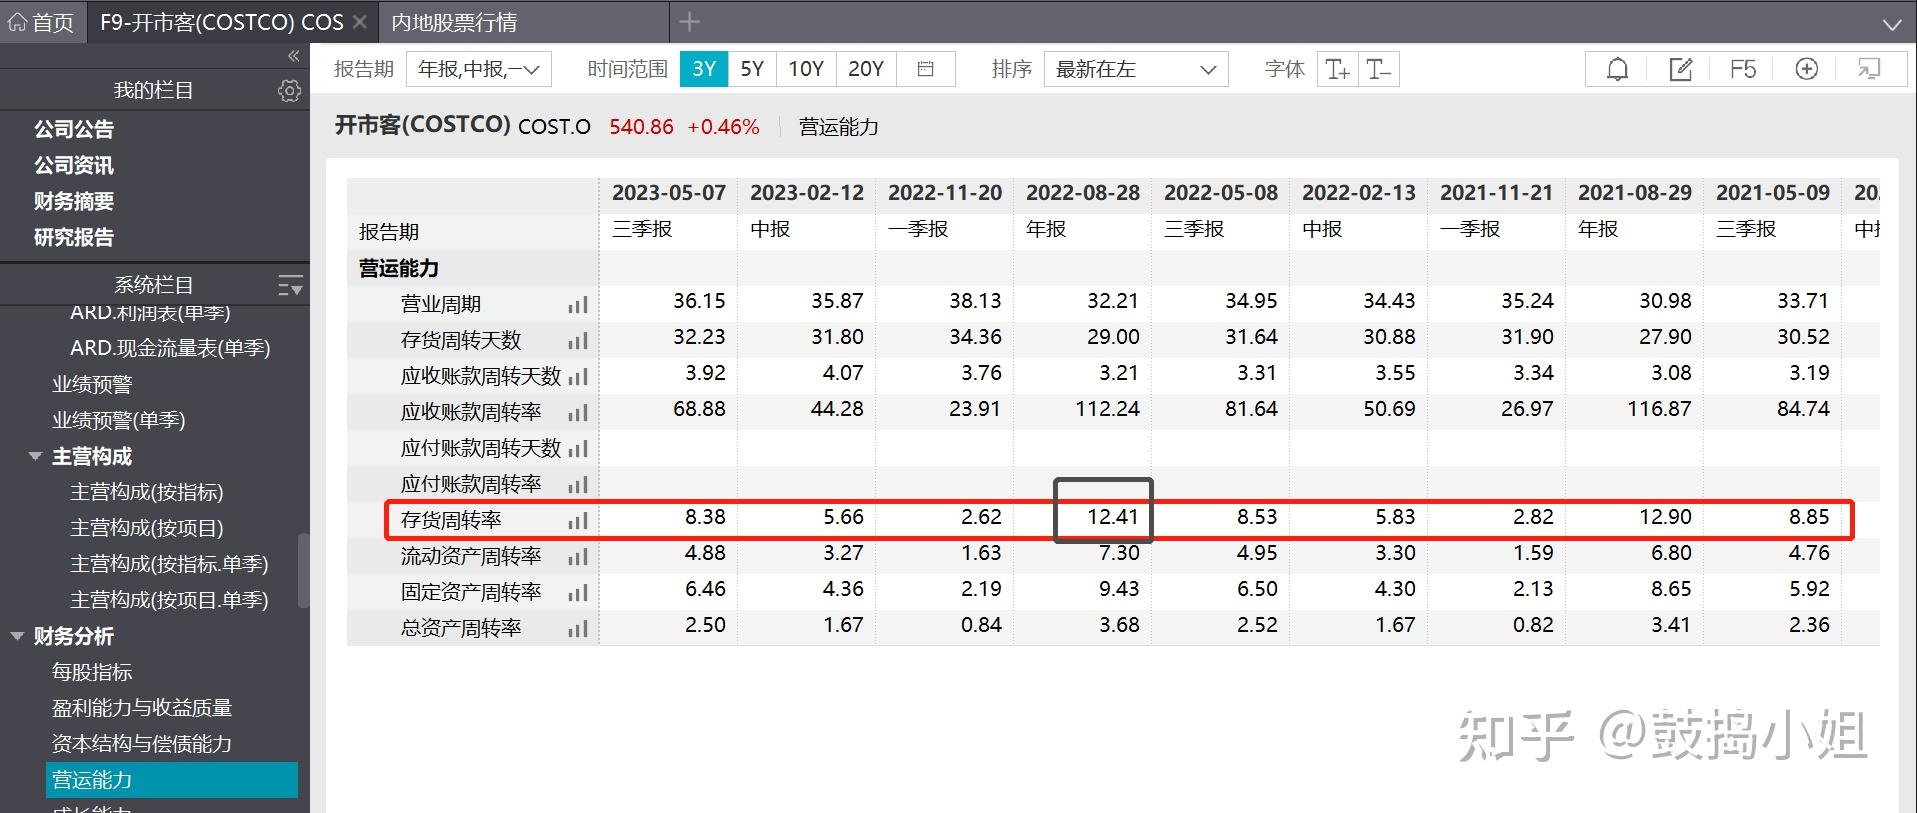Increase font size with T+ icon

coord(1337,69)
